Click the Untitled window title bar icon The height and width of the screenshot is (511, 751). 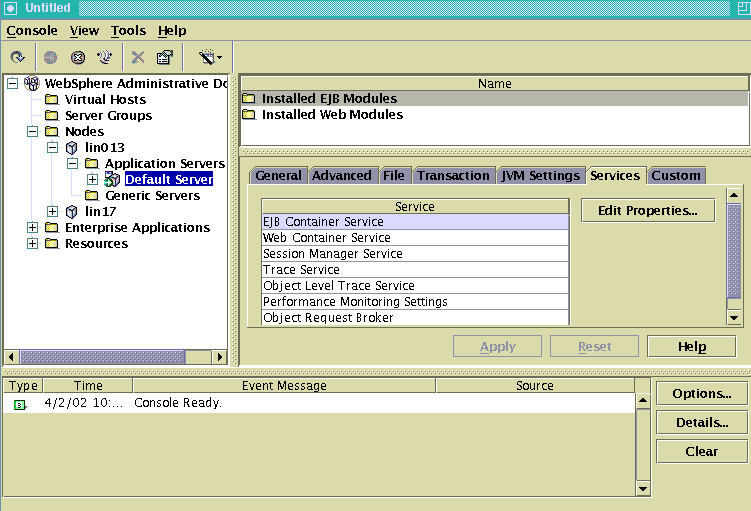pos(10,8)
